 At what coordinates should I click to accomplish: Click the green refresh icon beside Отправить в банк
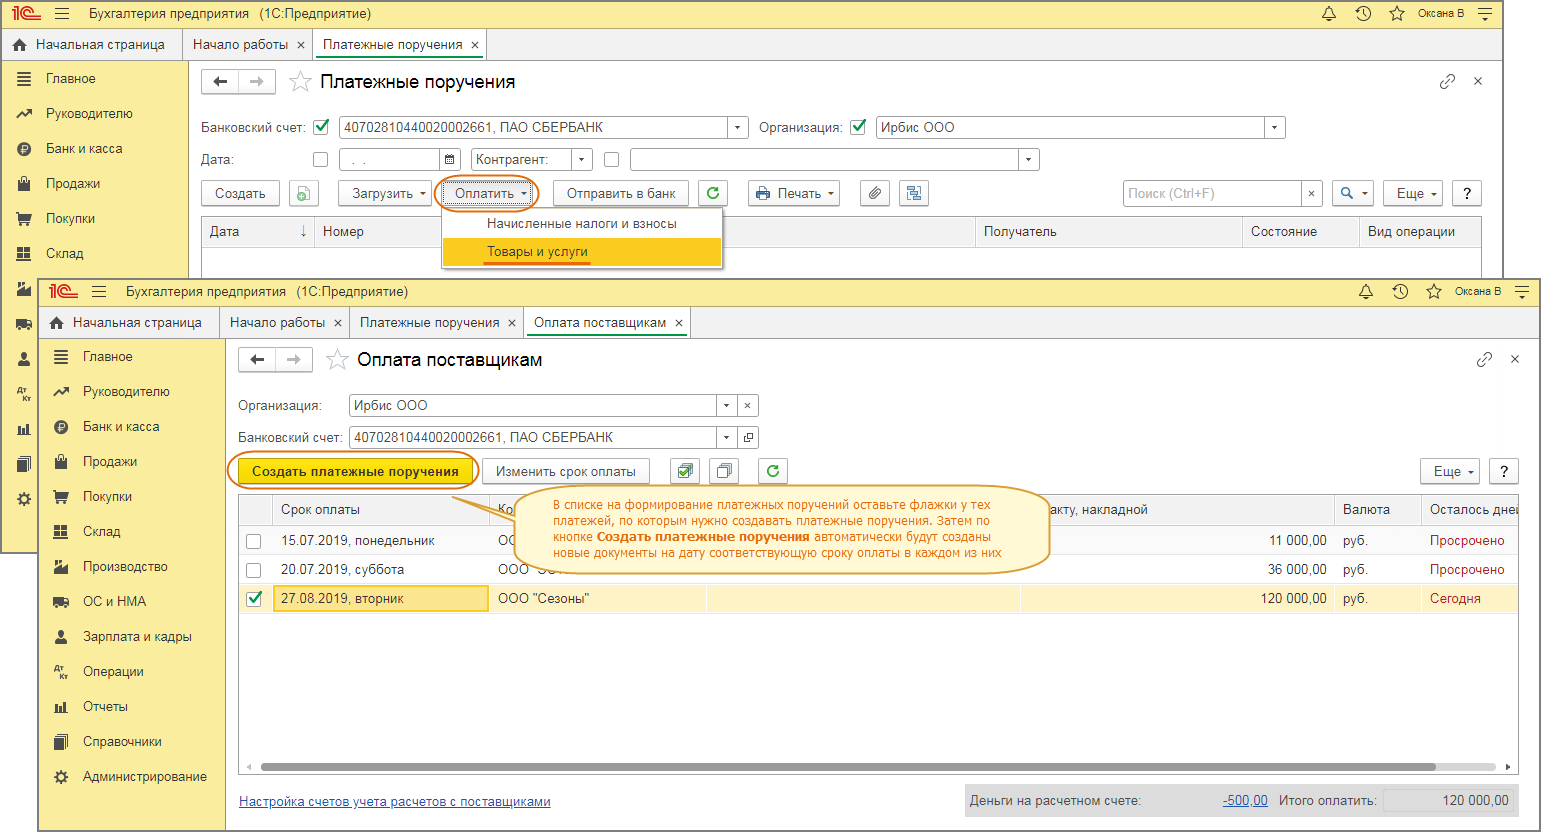(713, 194)
